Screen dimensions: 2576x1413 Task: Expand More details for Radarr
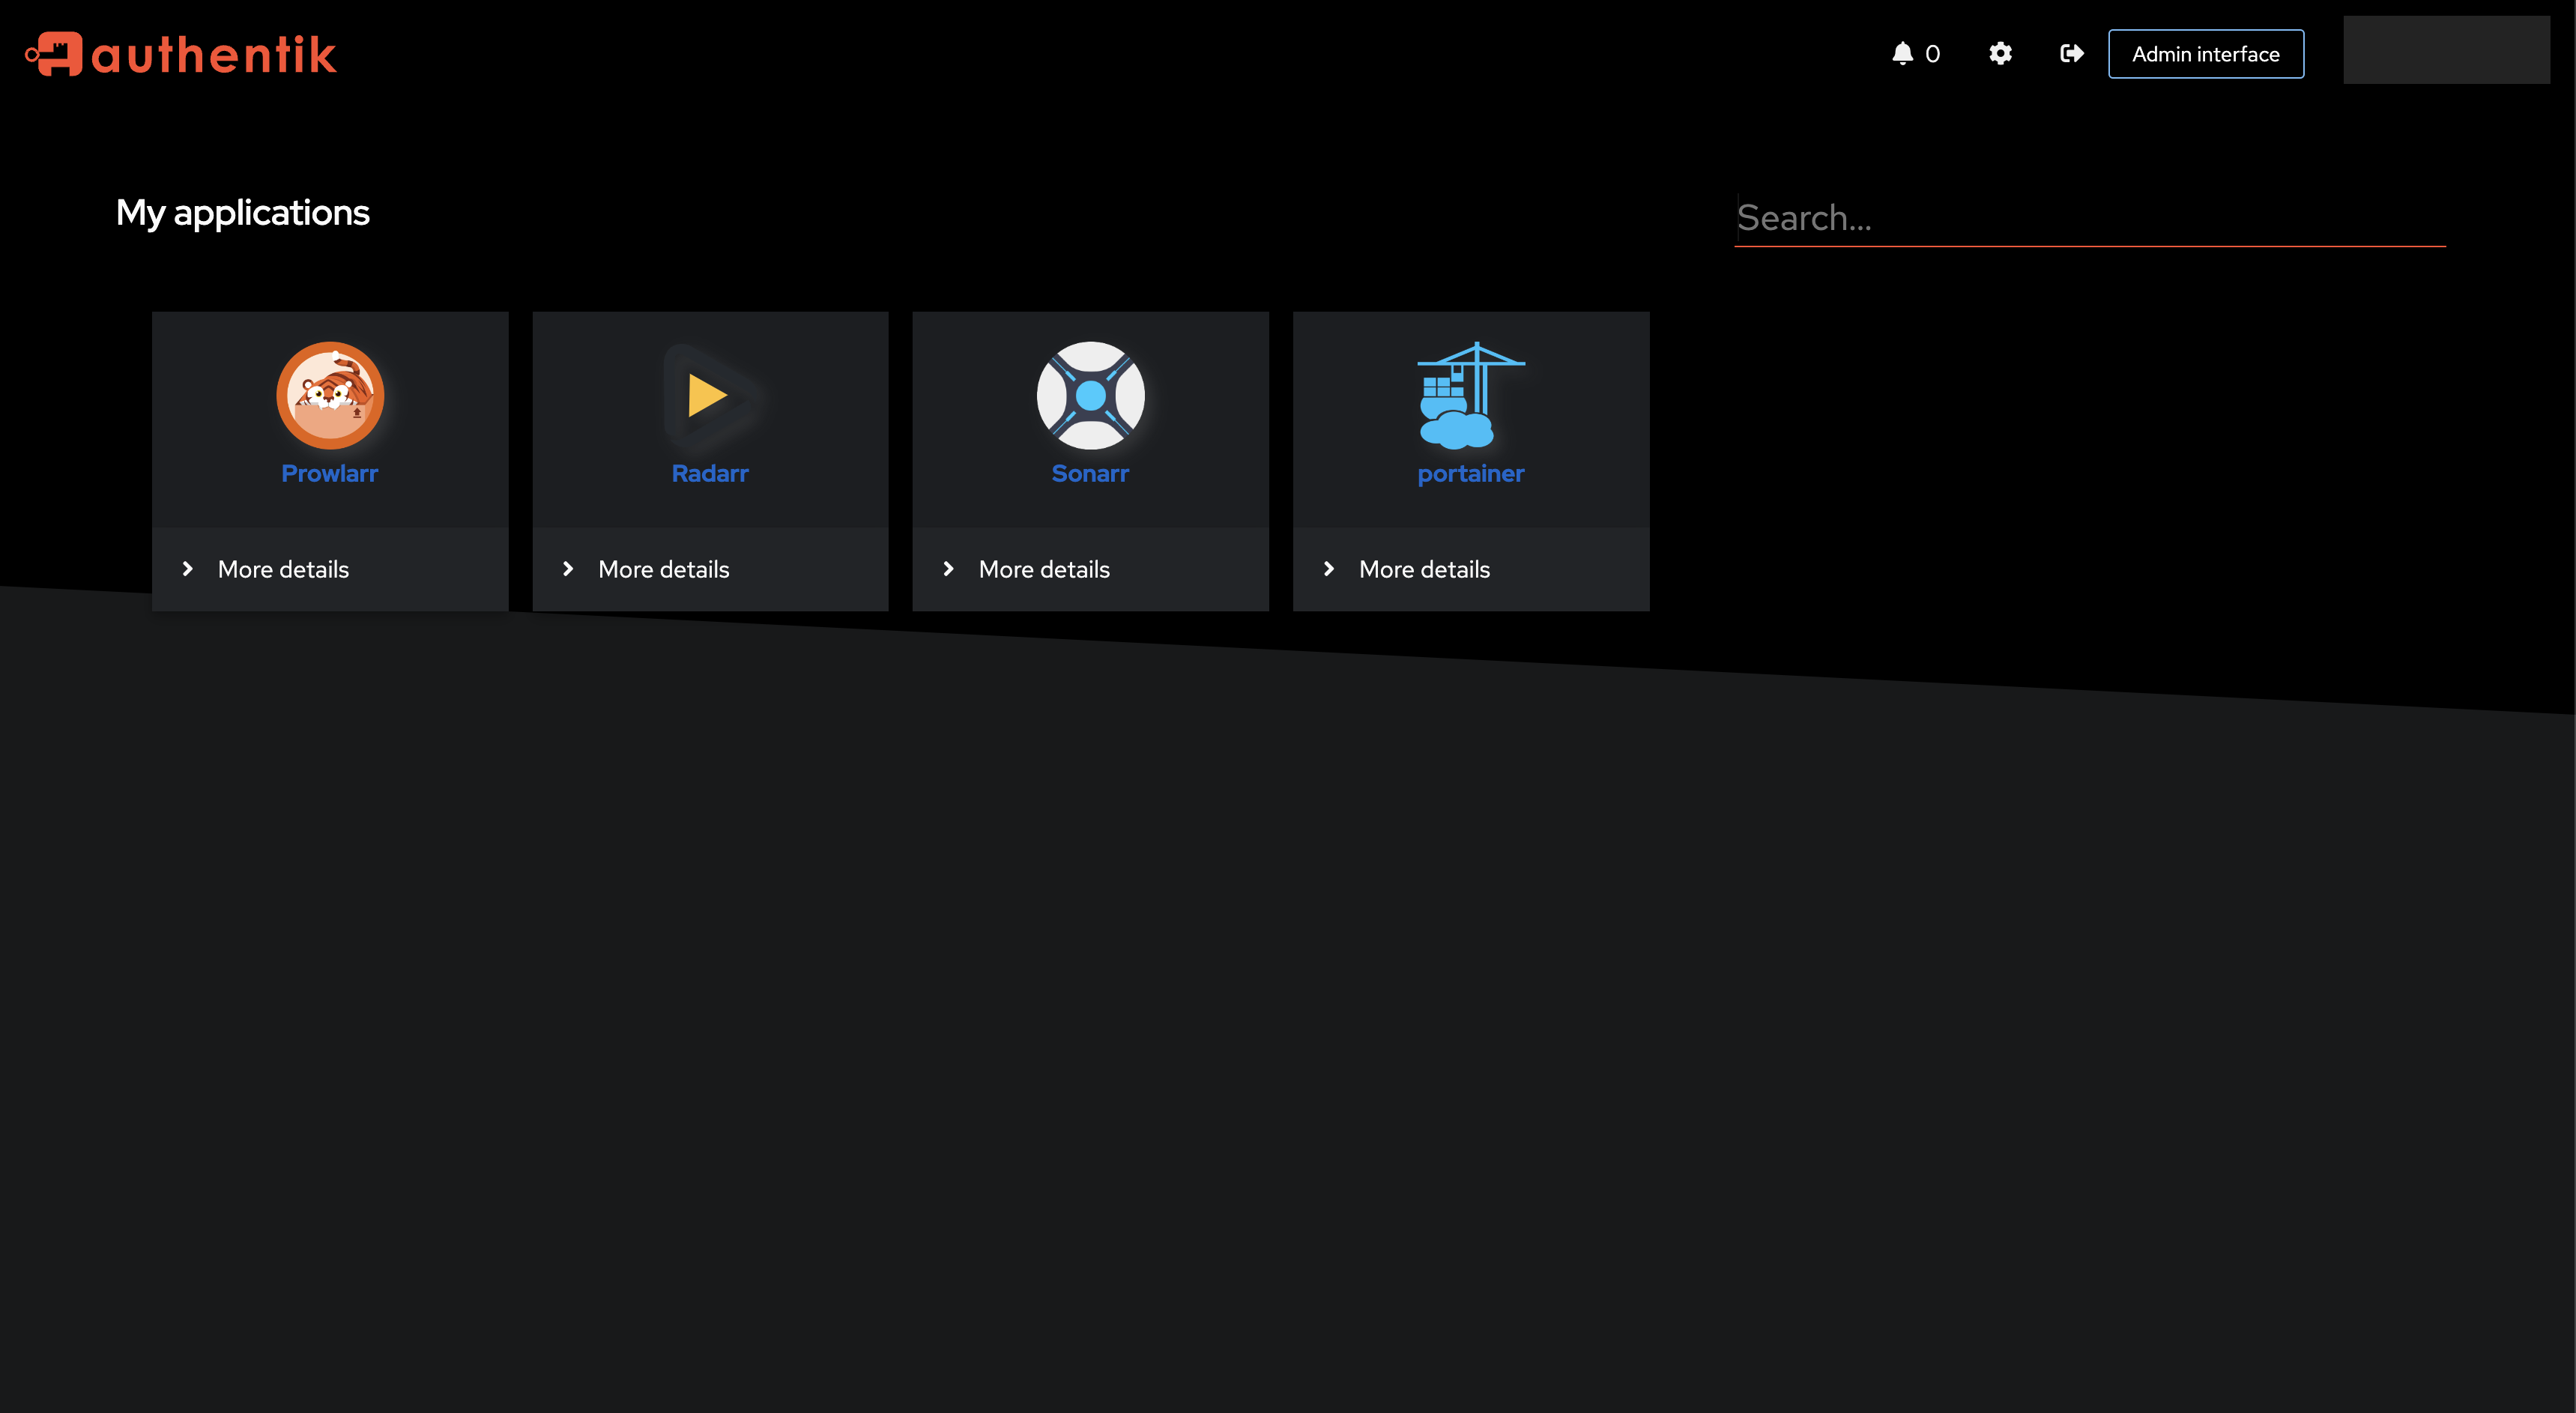[x=710, y=569]
